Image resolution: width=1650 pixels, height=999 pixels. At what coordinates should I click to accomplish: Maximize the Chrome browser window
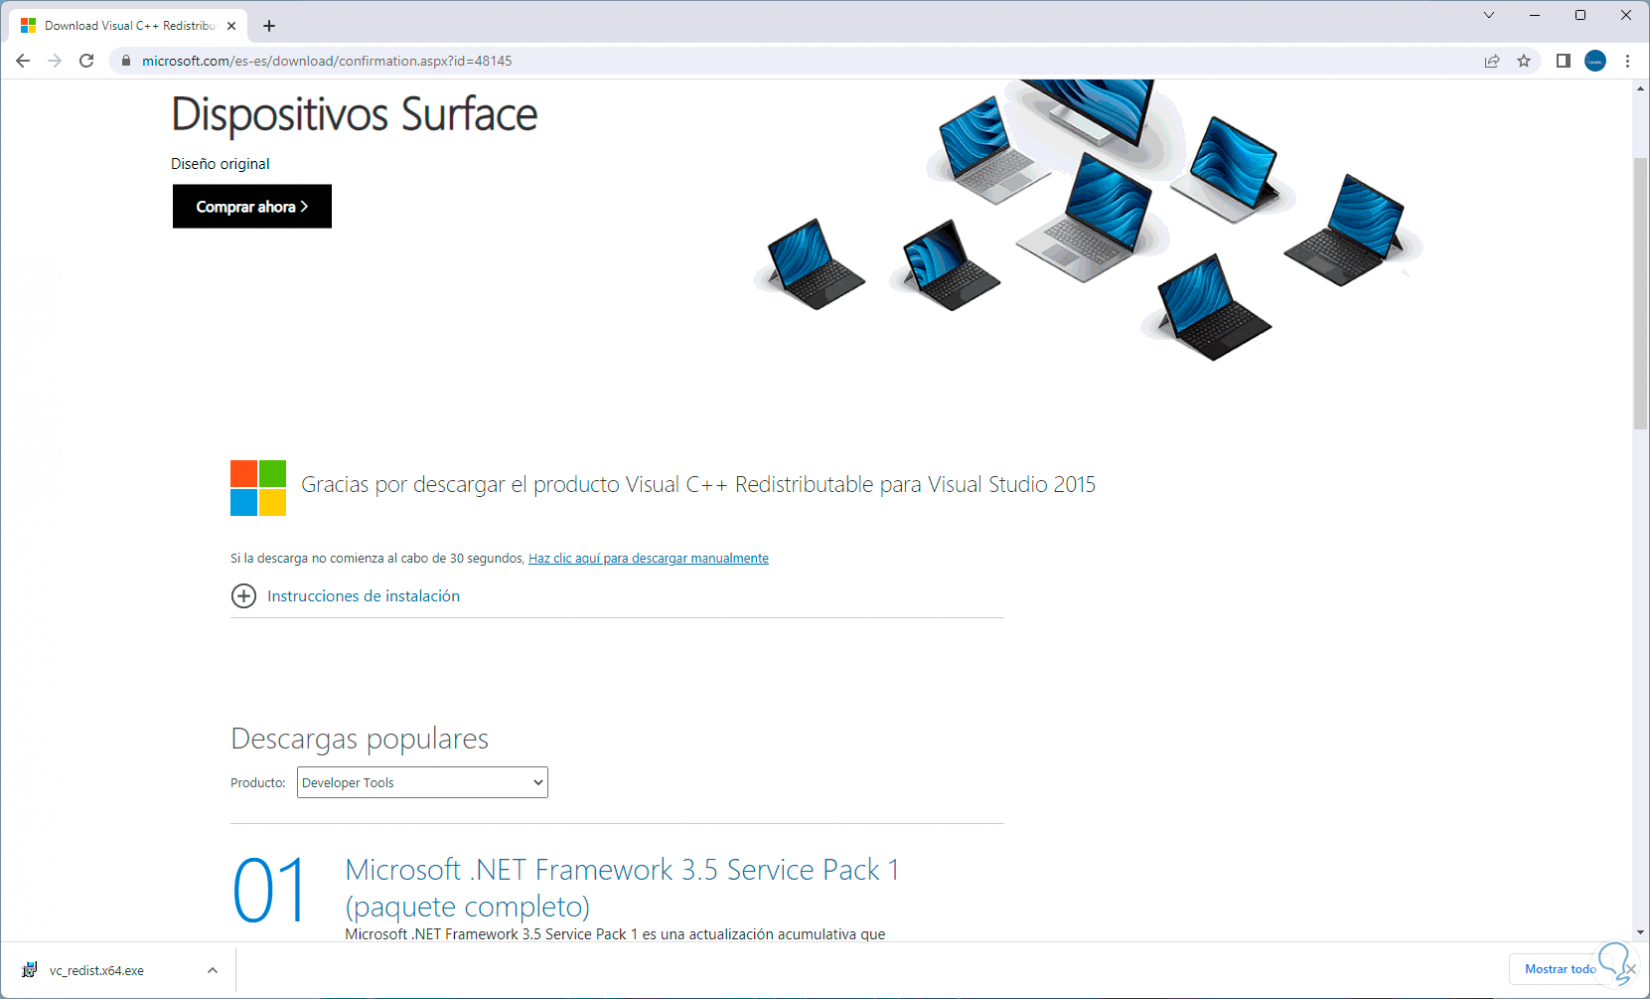tap(1580, 15)
